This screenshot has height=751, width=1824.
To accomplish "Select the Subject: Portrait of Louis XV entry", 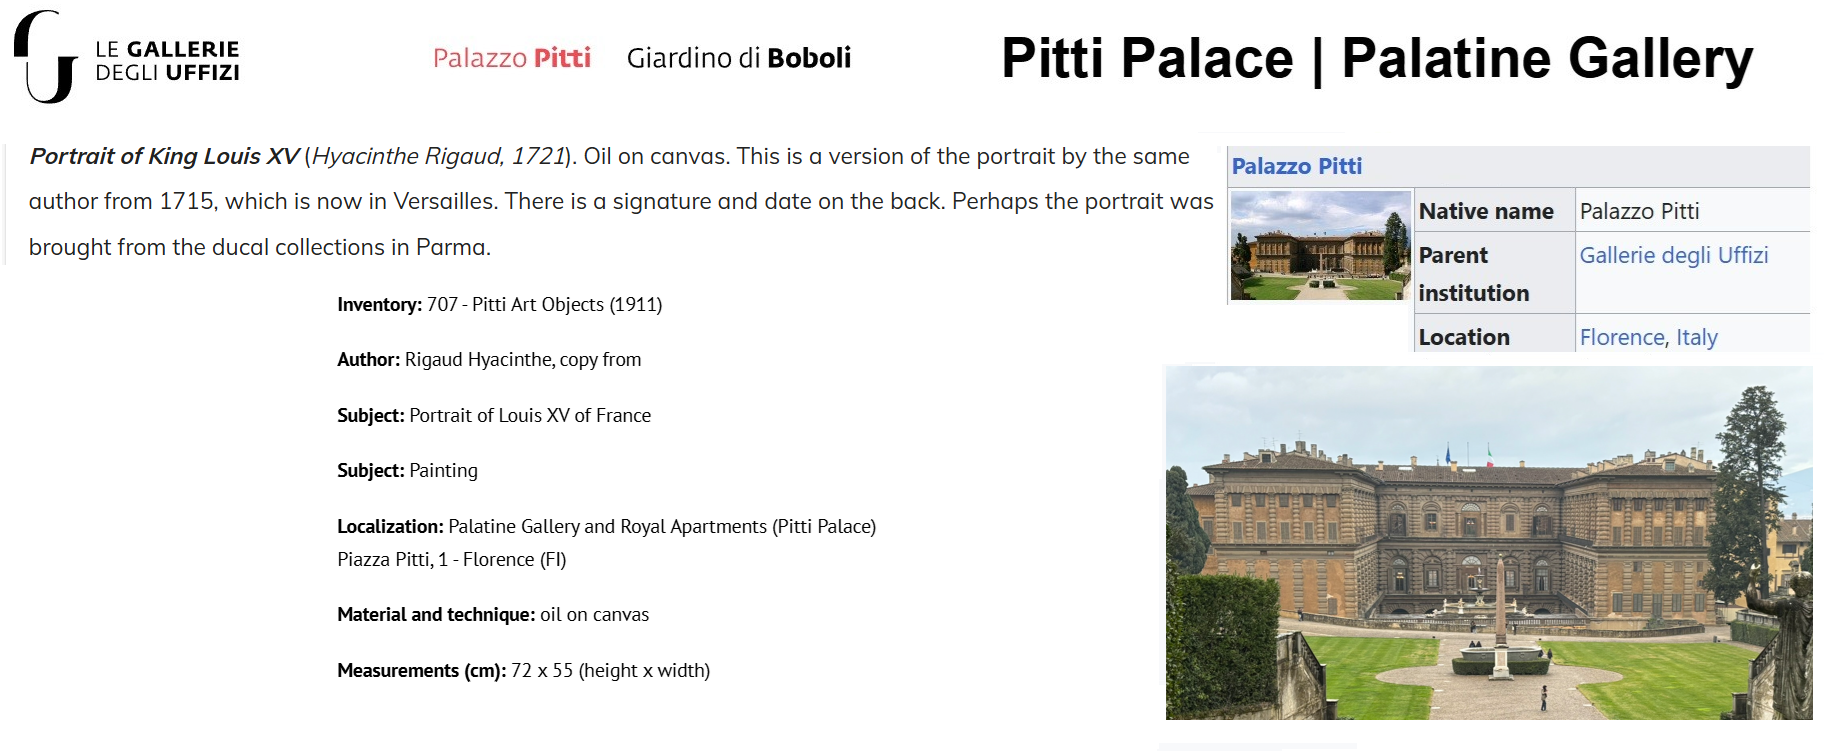I will (x=493, y=416).
